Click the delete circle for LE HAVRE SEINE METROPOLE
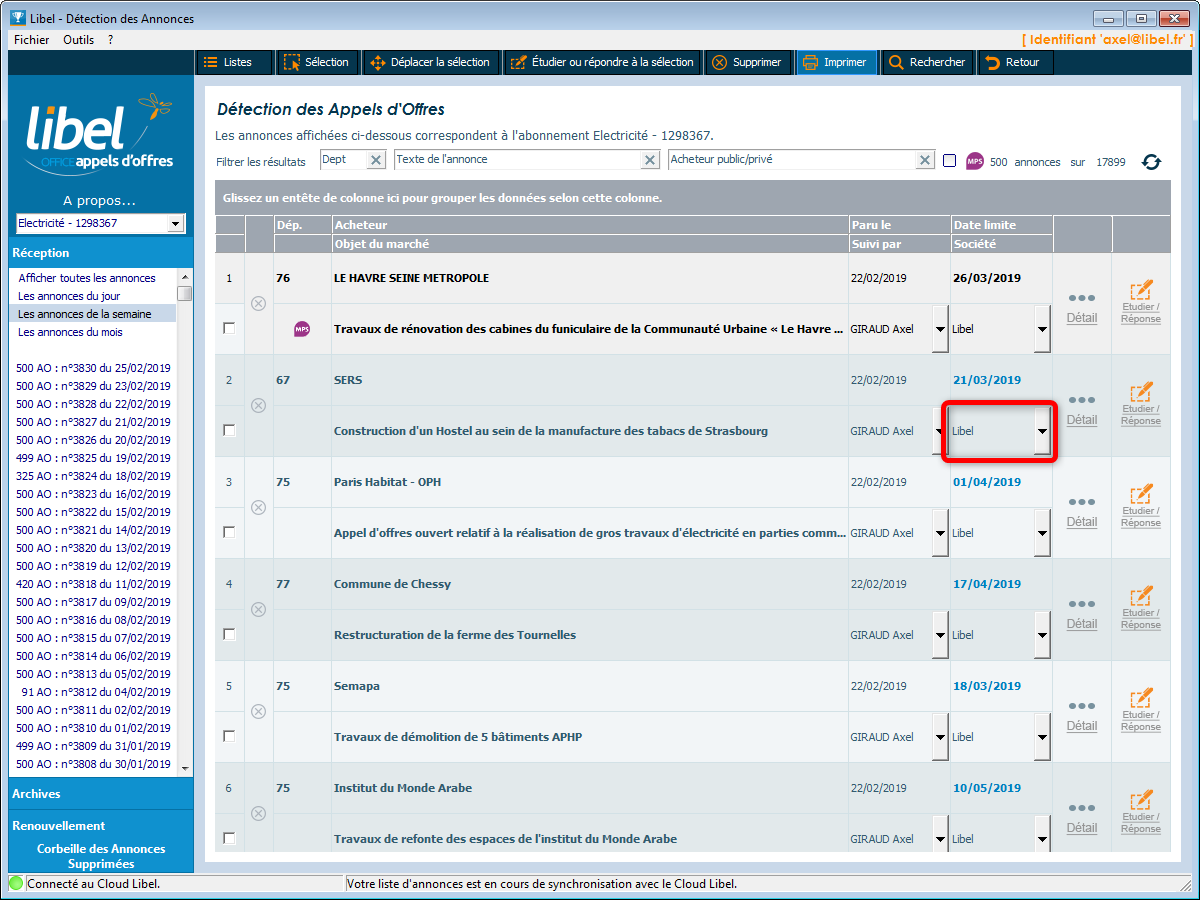Viewport: 1200px width, 900px height. [258, 303]
